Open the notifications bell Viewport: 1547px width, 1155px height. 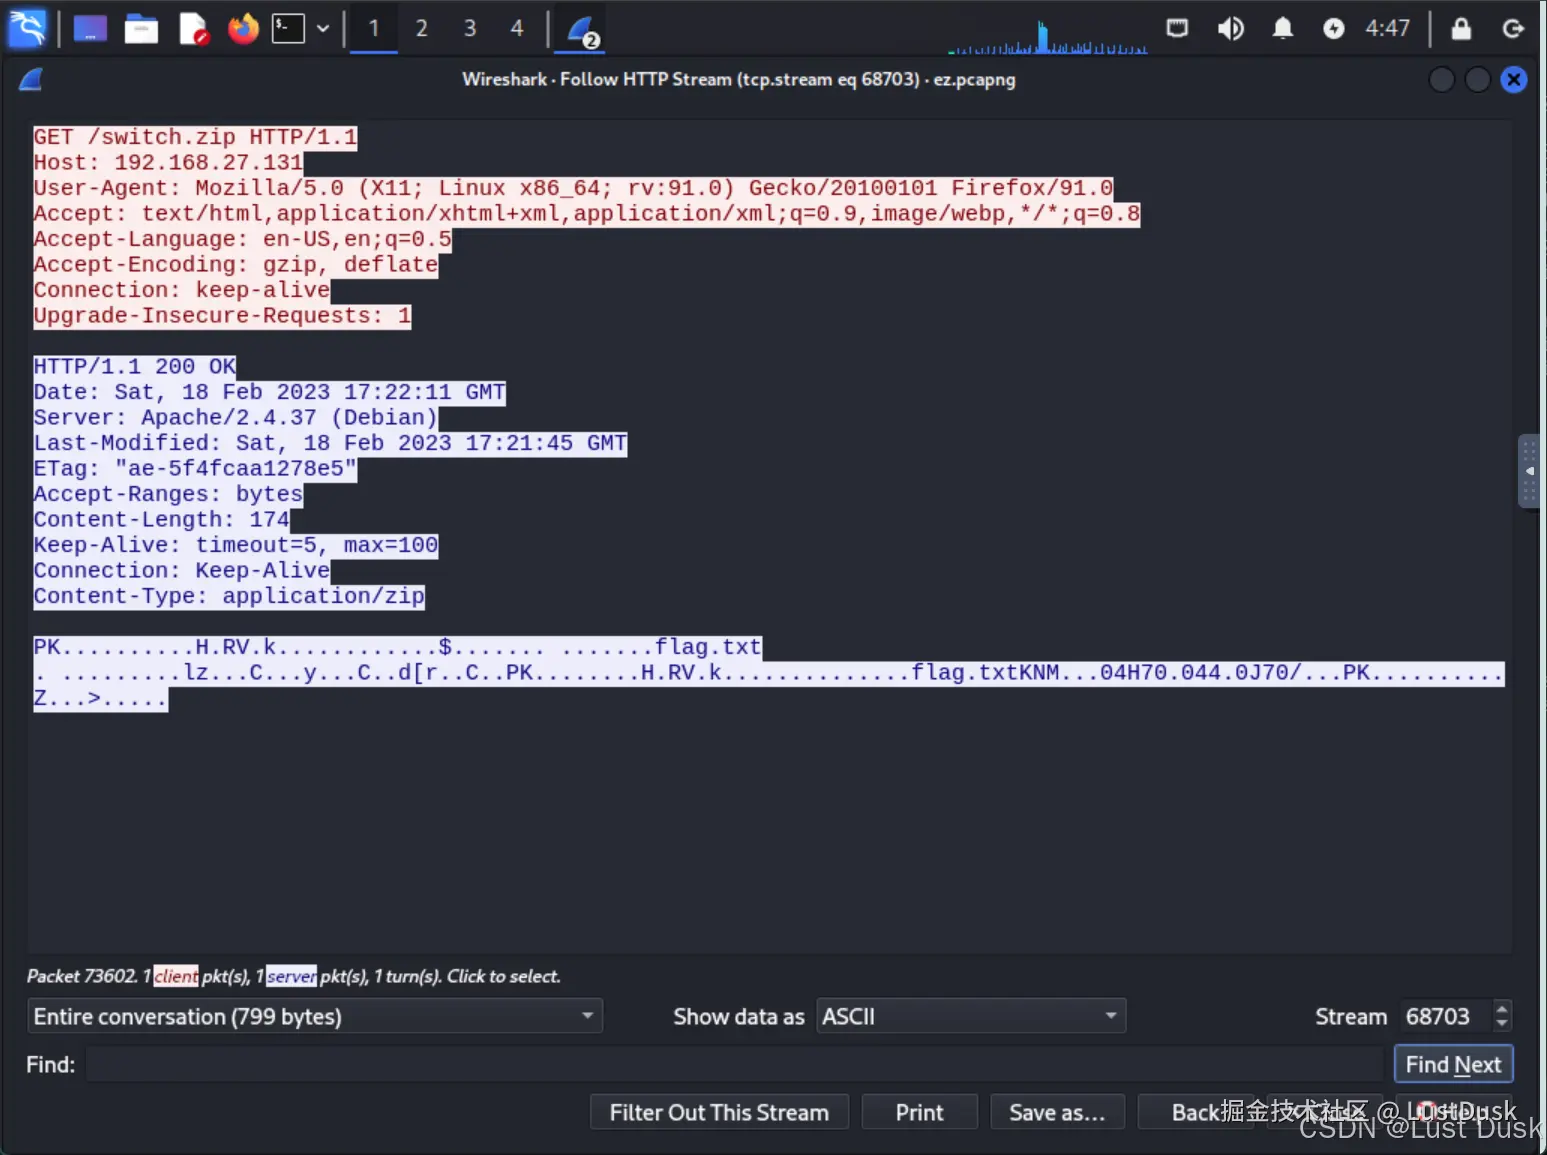tap(1282, 28)
